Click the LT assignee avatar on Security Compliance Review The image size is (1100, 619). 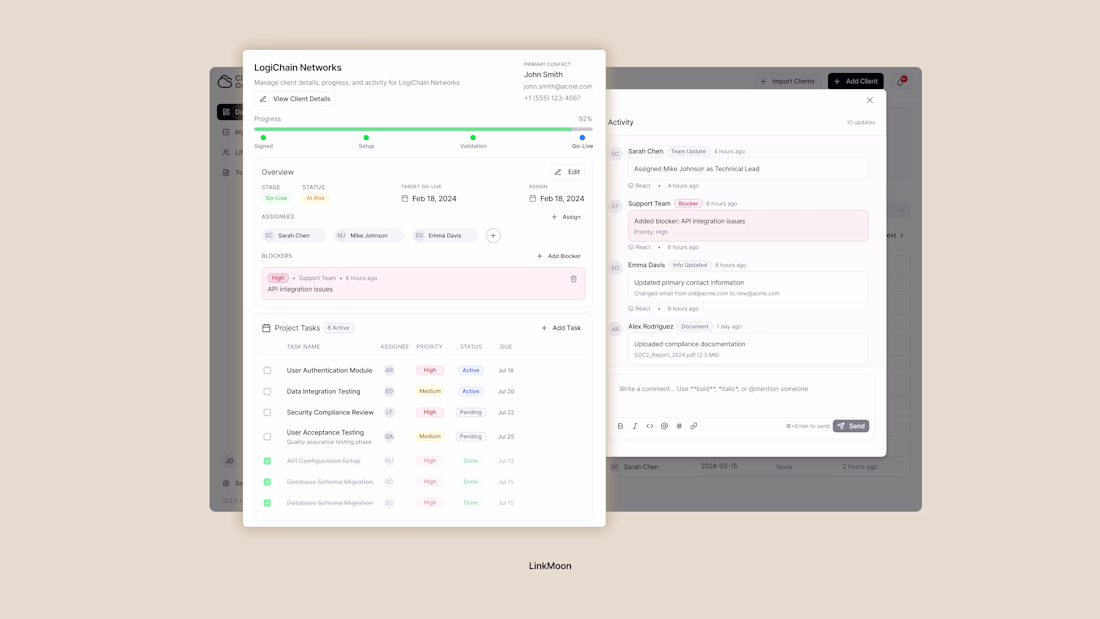[x=389, y=413]
